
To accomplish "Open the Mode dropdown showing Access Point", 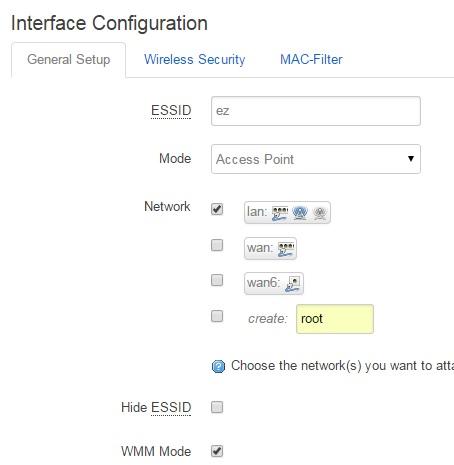I will pos(316,159).
